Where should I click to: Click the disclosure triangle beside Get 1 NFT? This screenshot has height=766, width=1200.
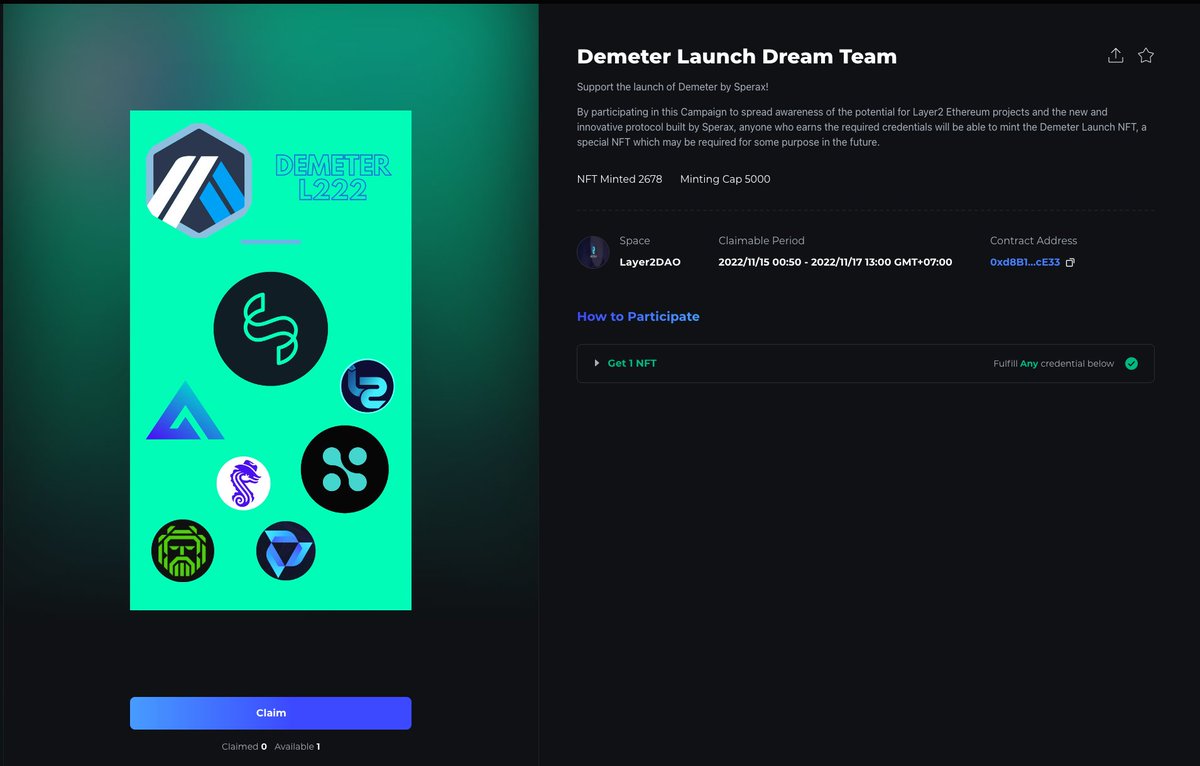[597, 363]
